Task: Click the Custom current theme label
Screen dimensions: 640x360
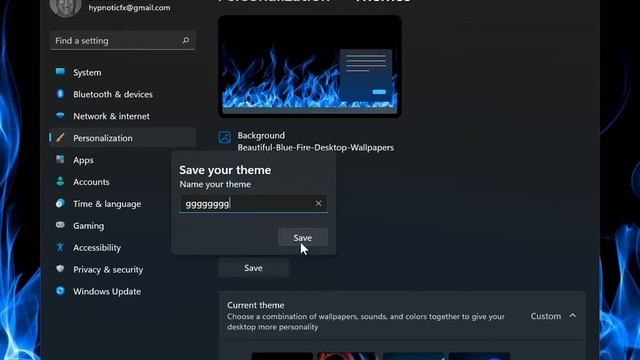Action: (546, 316)
